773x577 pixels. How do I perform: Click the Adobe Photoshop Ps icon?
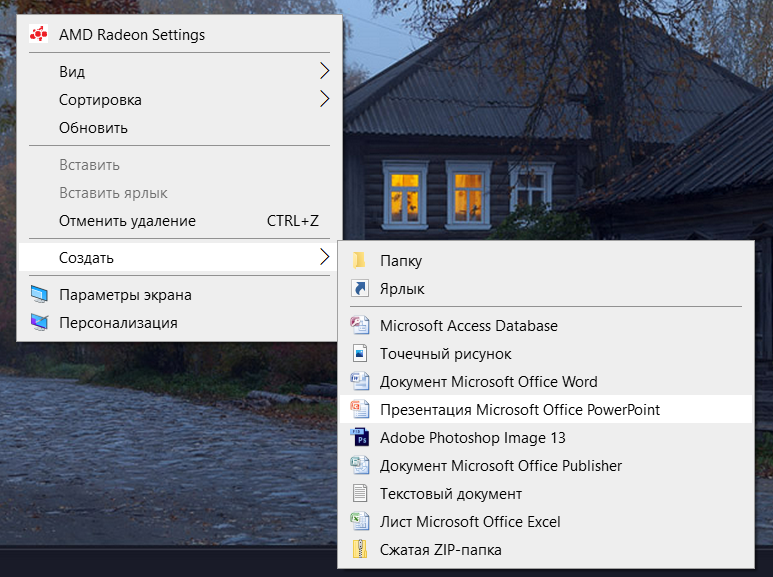click(x=360, y=437)
